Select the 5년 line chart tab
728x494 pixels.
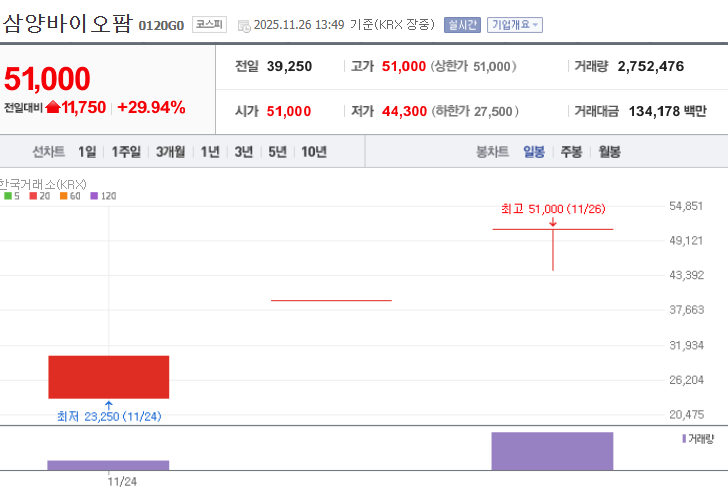click(278, 152)
